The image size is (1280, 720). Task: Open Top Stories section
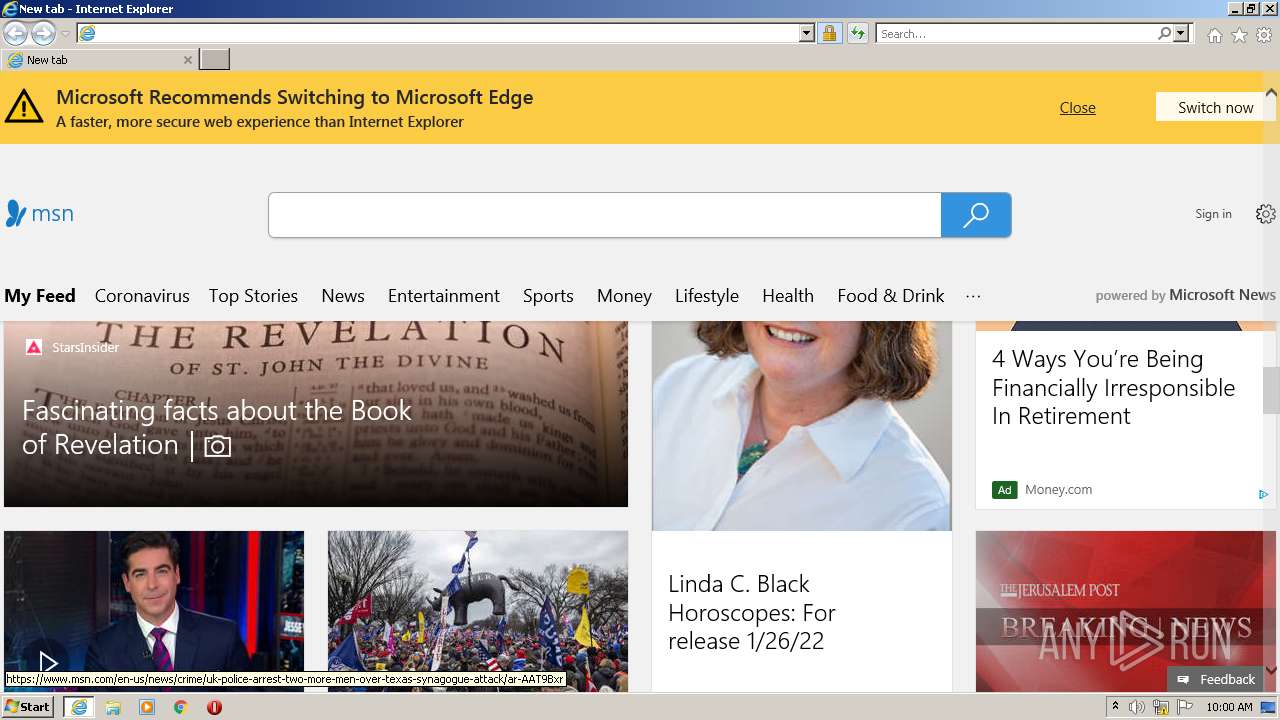[x=253, y=296]
